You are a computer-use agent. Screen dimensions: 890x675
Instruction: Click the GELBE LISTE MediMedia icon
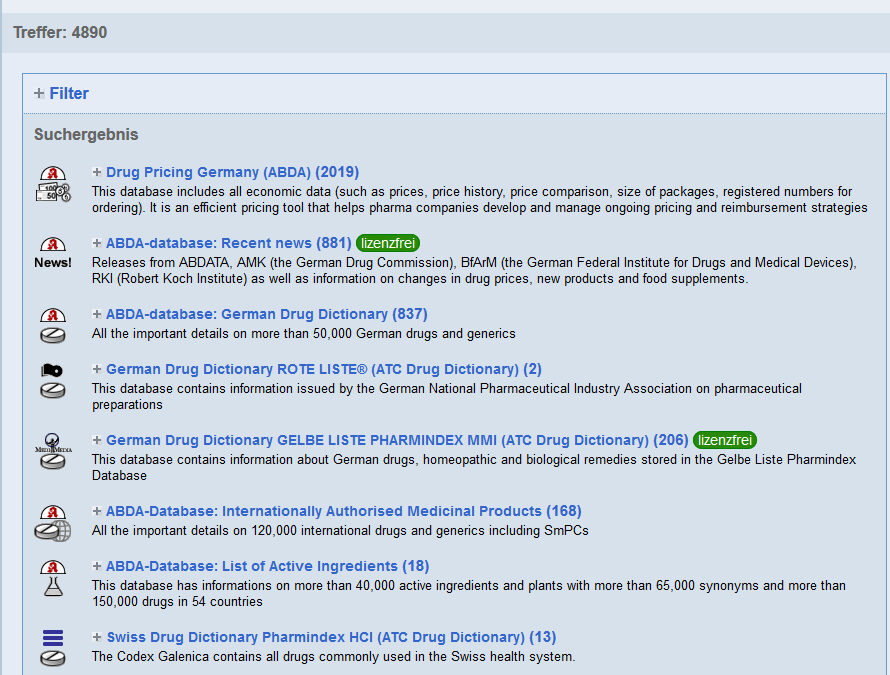coord(53,451)
